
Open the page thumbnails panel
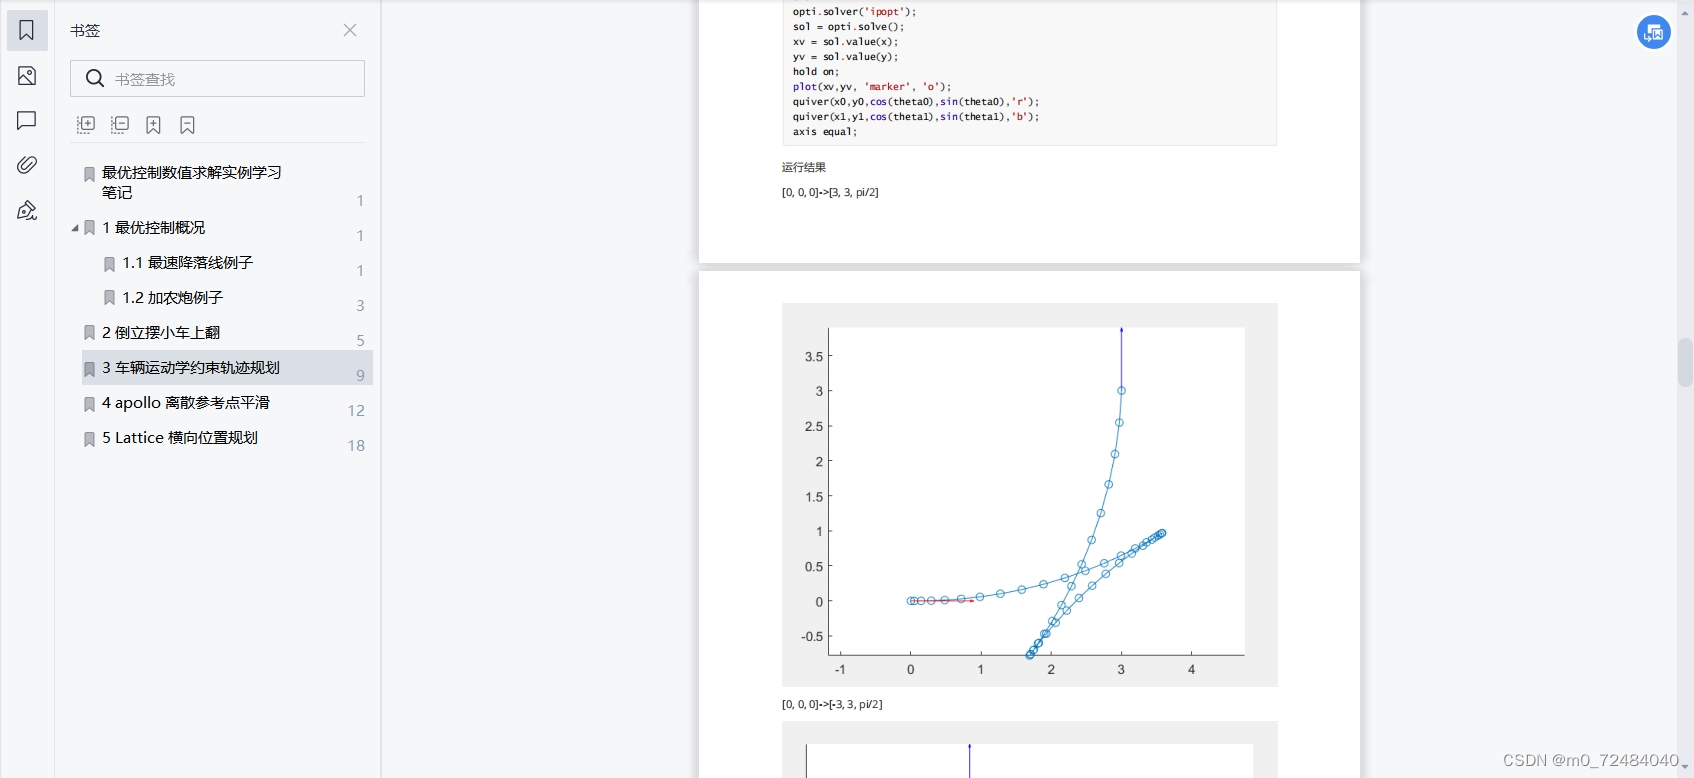(x=27, y=76)
